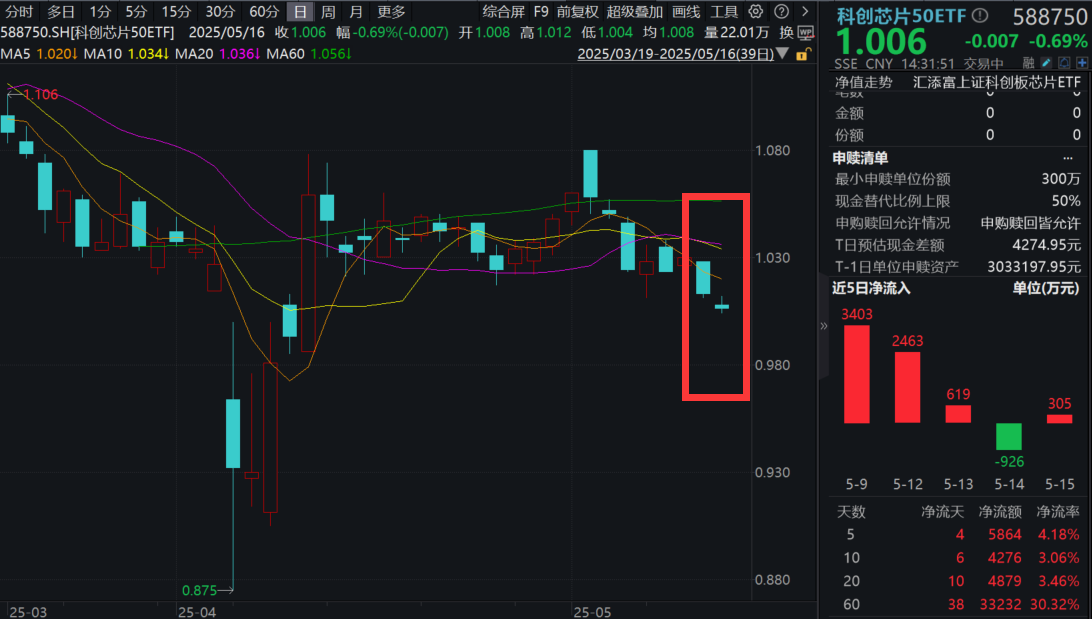Click the plus icon to add to watchlist
The height and width of the screenshot is (619, 1092).
click(1083, 62)
